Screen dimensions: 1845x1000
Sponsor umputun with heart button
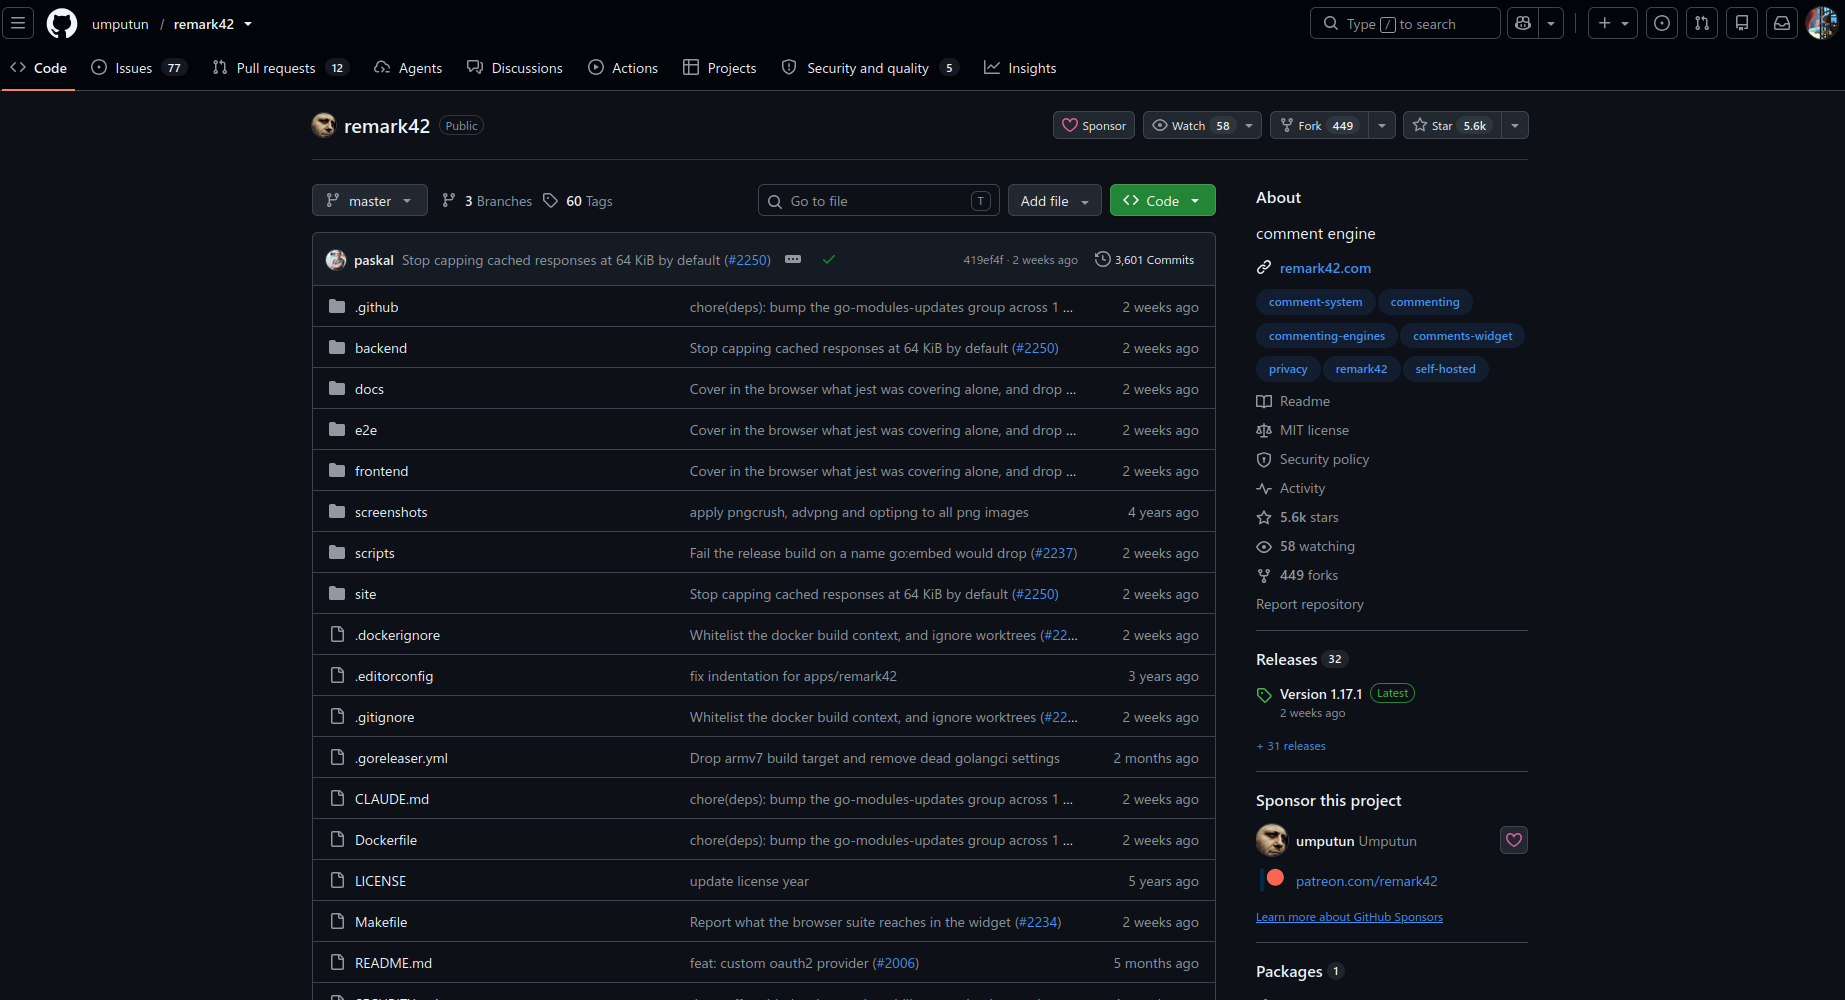[1514, 840]
